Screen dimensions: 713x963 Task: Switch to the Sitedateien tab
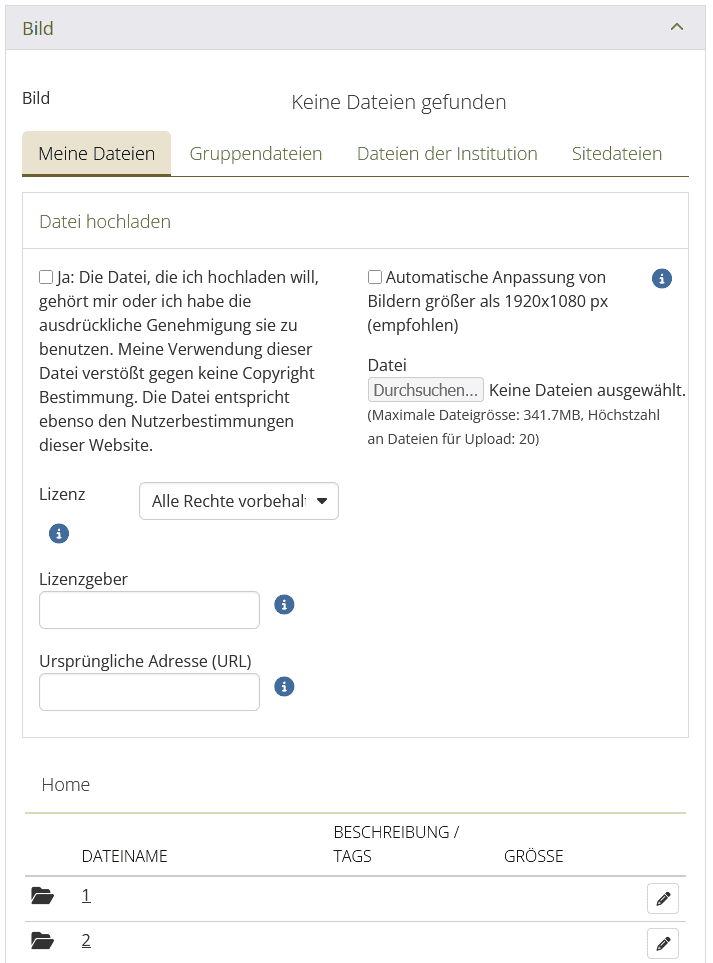617,154
